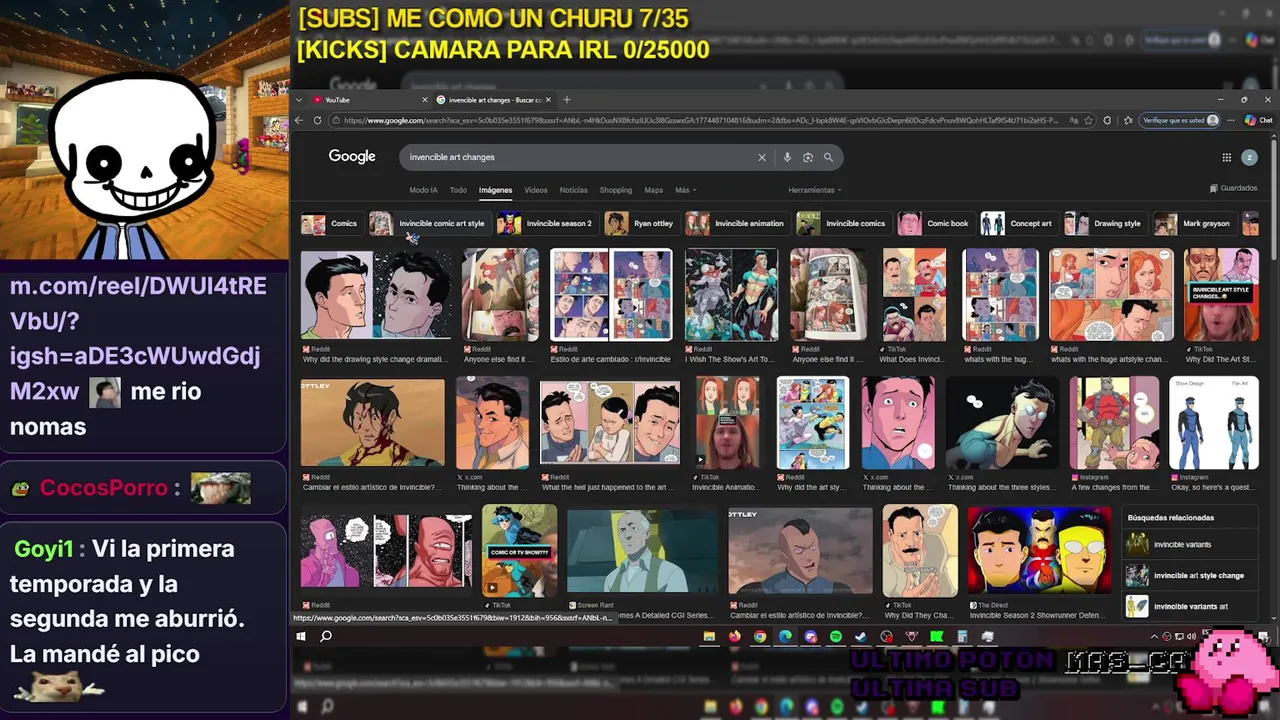Open taskbar search magnifier
The width and height of the screenshot is (1280, 720).
tap(326, 636)
